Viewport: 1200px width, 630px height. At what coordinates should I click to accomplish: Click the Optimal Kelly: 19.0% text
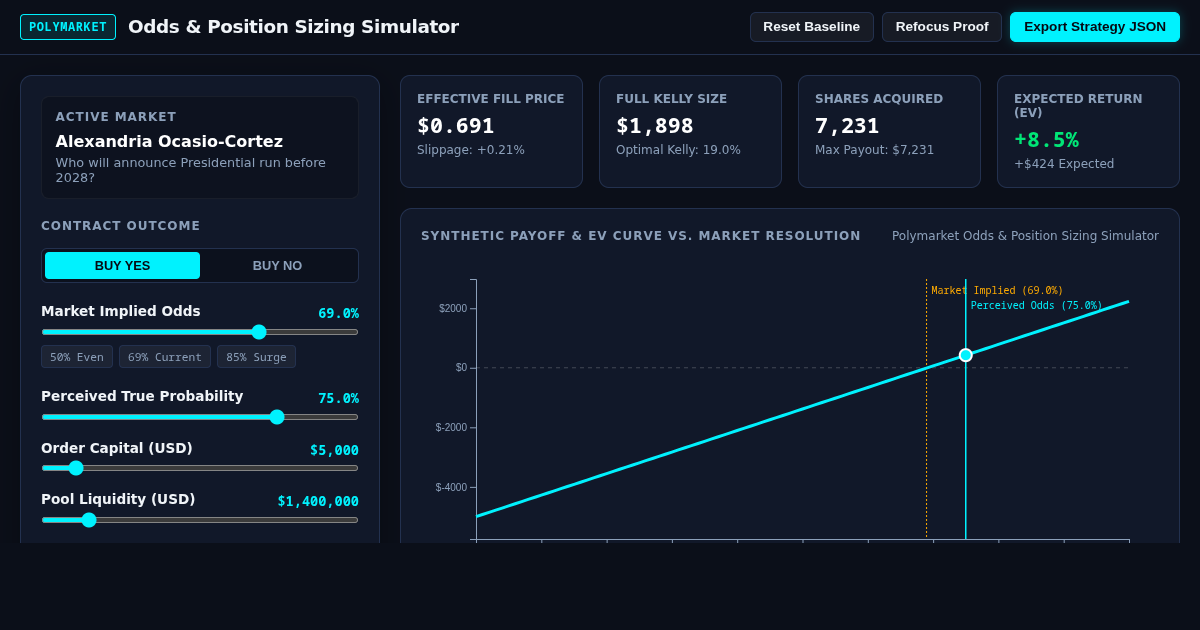click(678, 150)
